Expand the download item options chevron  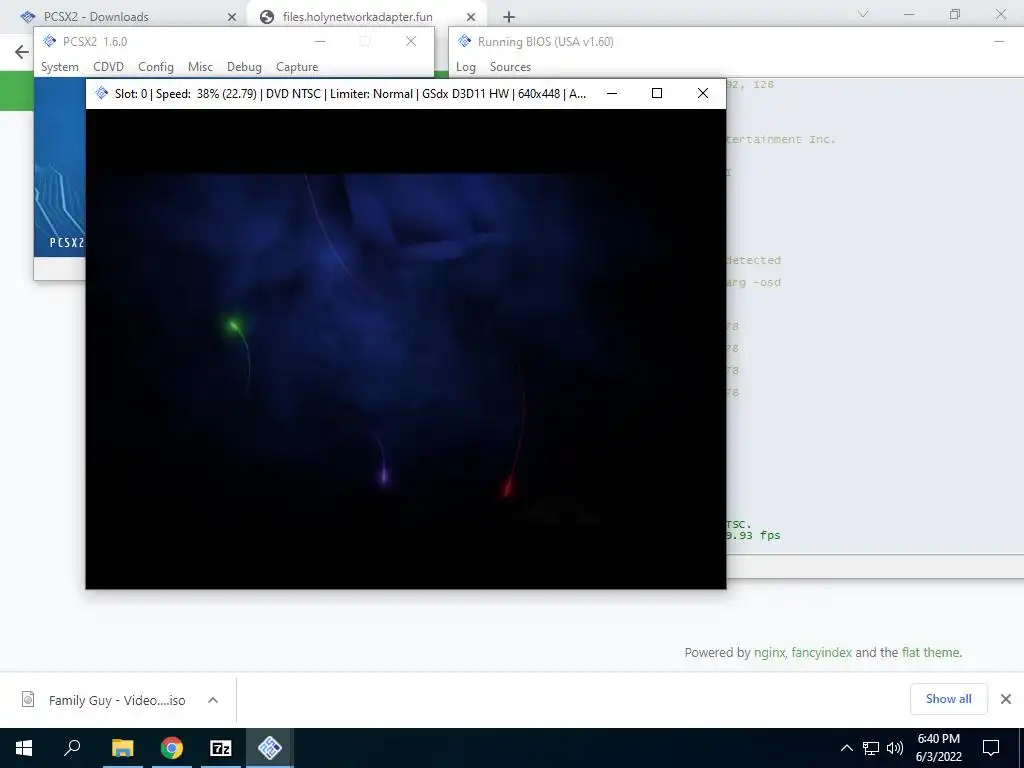click(x=212, y=700)
